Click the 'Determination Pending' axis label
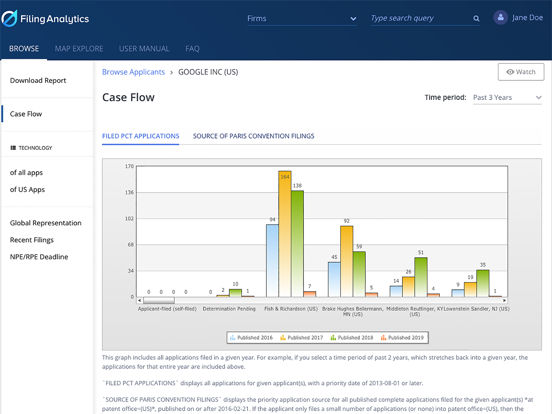Screen dimensions: 552x414 click(x=229, y=309)
